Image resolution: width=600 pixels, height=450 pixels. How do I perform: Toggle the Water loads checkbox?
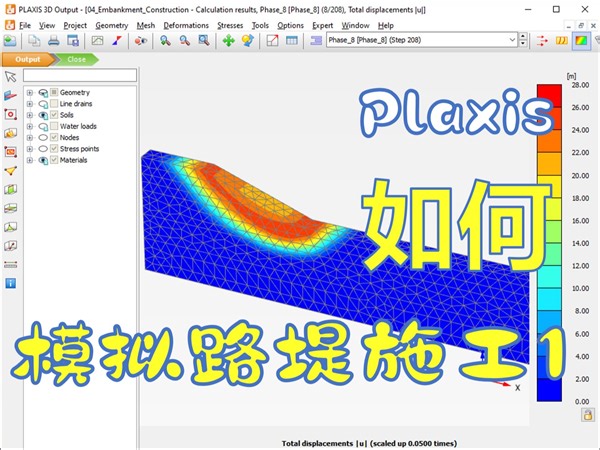(x=54, y=126)
